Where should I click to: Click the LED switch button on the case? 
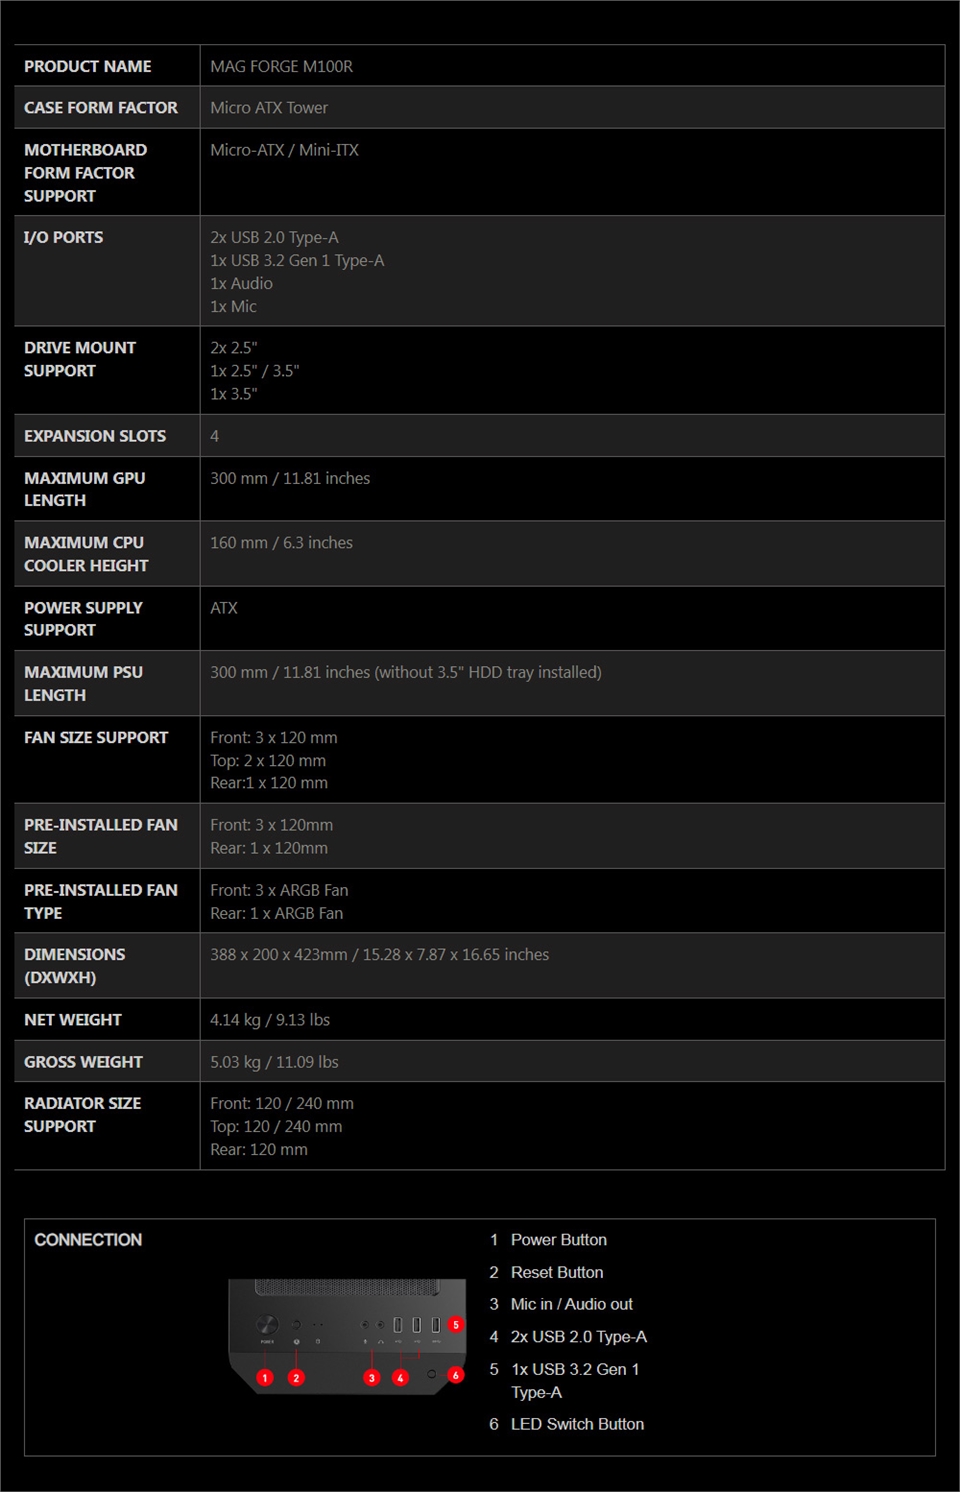pyautogui.click(x=432, y=1374)
